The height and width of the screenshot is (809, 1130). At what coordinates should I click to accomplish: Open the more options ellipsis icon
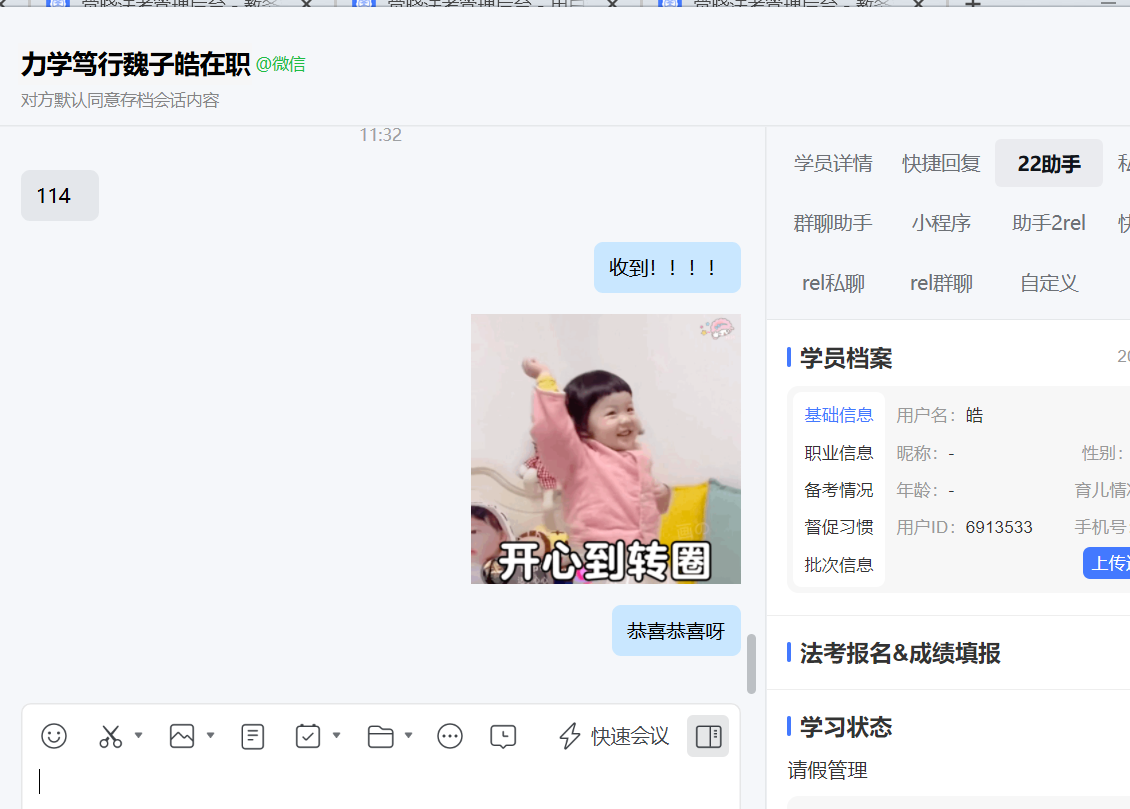450,736
